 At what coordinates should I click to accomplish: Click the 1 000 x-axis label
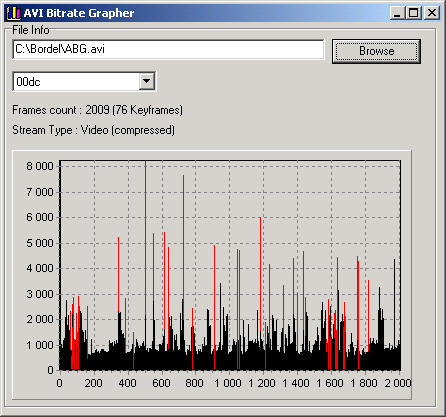pos(228,383)
